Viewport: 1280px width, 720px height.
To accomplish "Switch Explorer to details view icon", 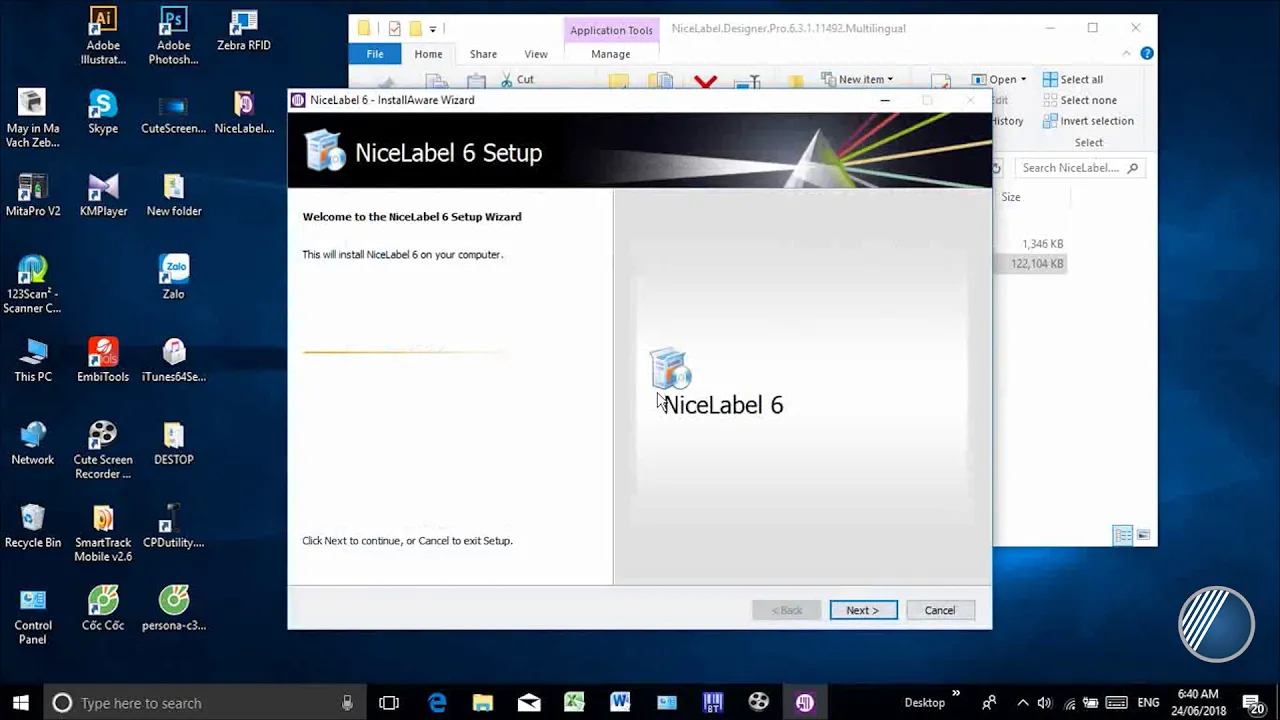I will pyautogui.click(x=1123, y=536).
